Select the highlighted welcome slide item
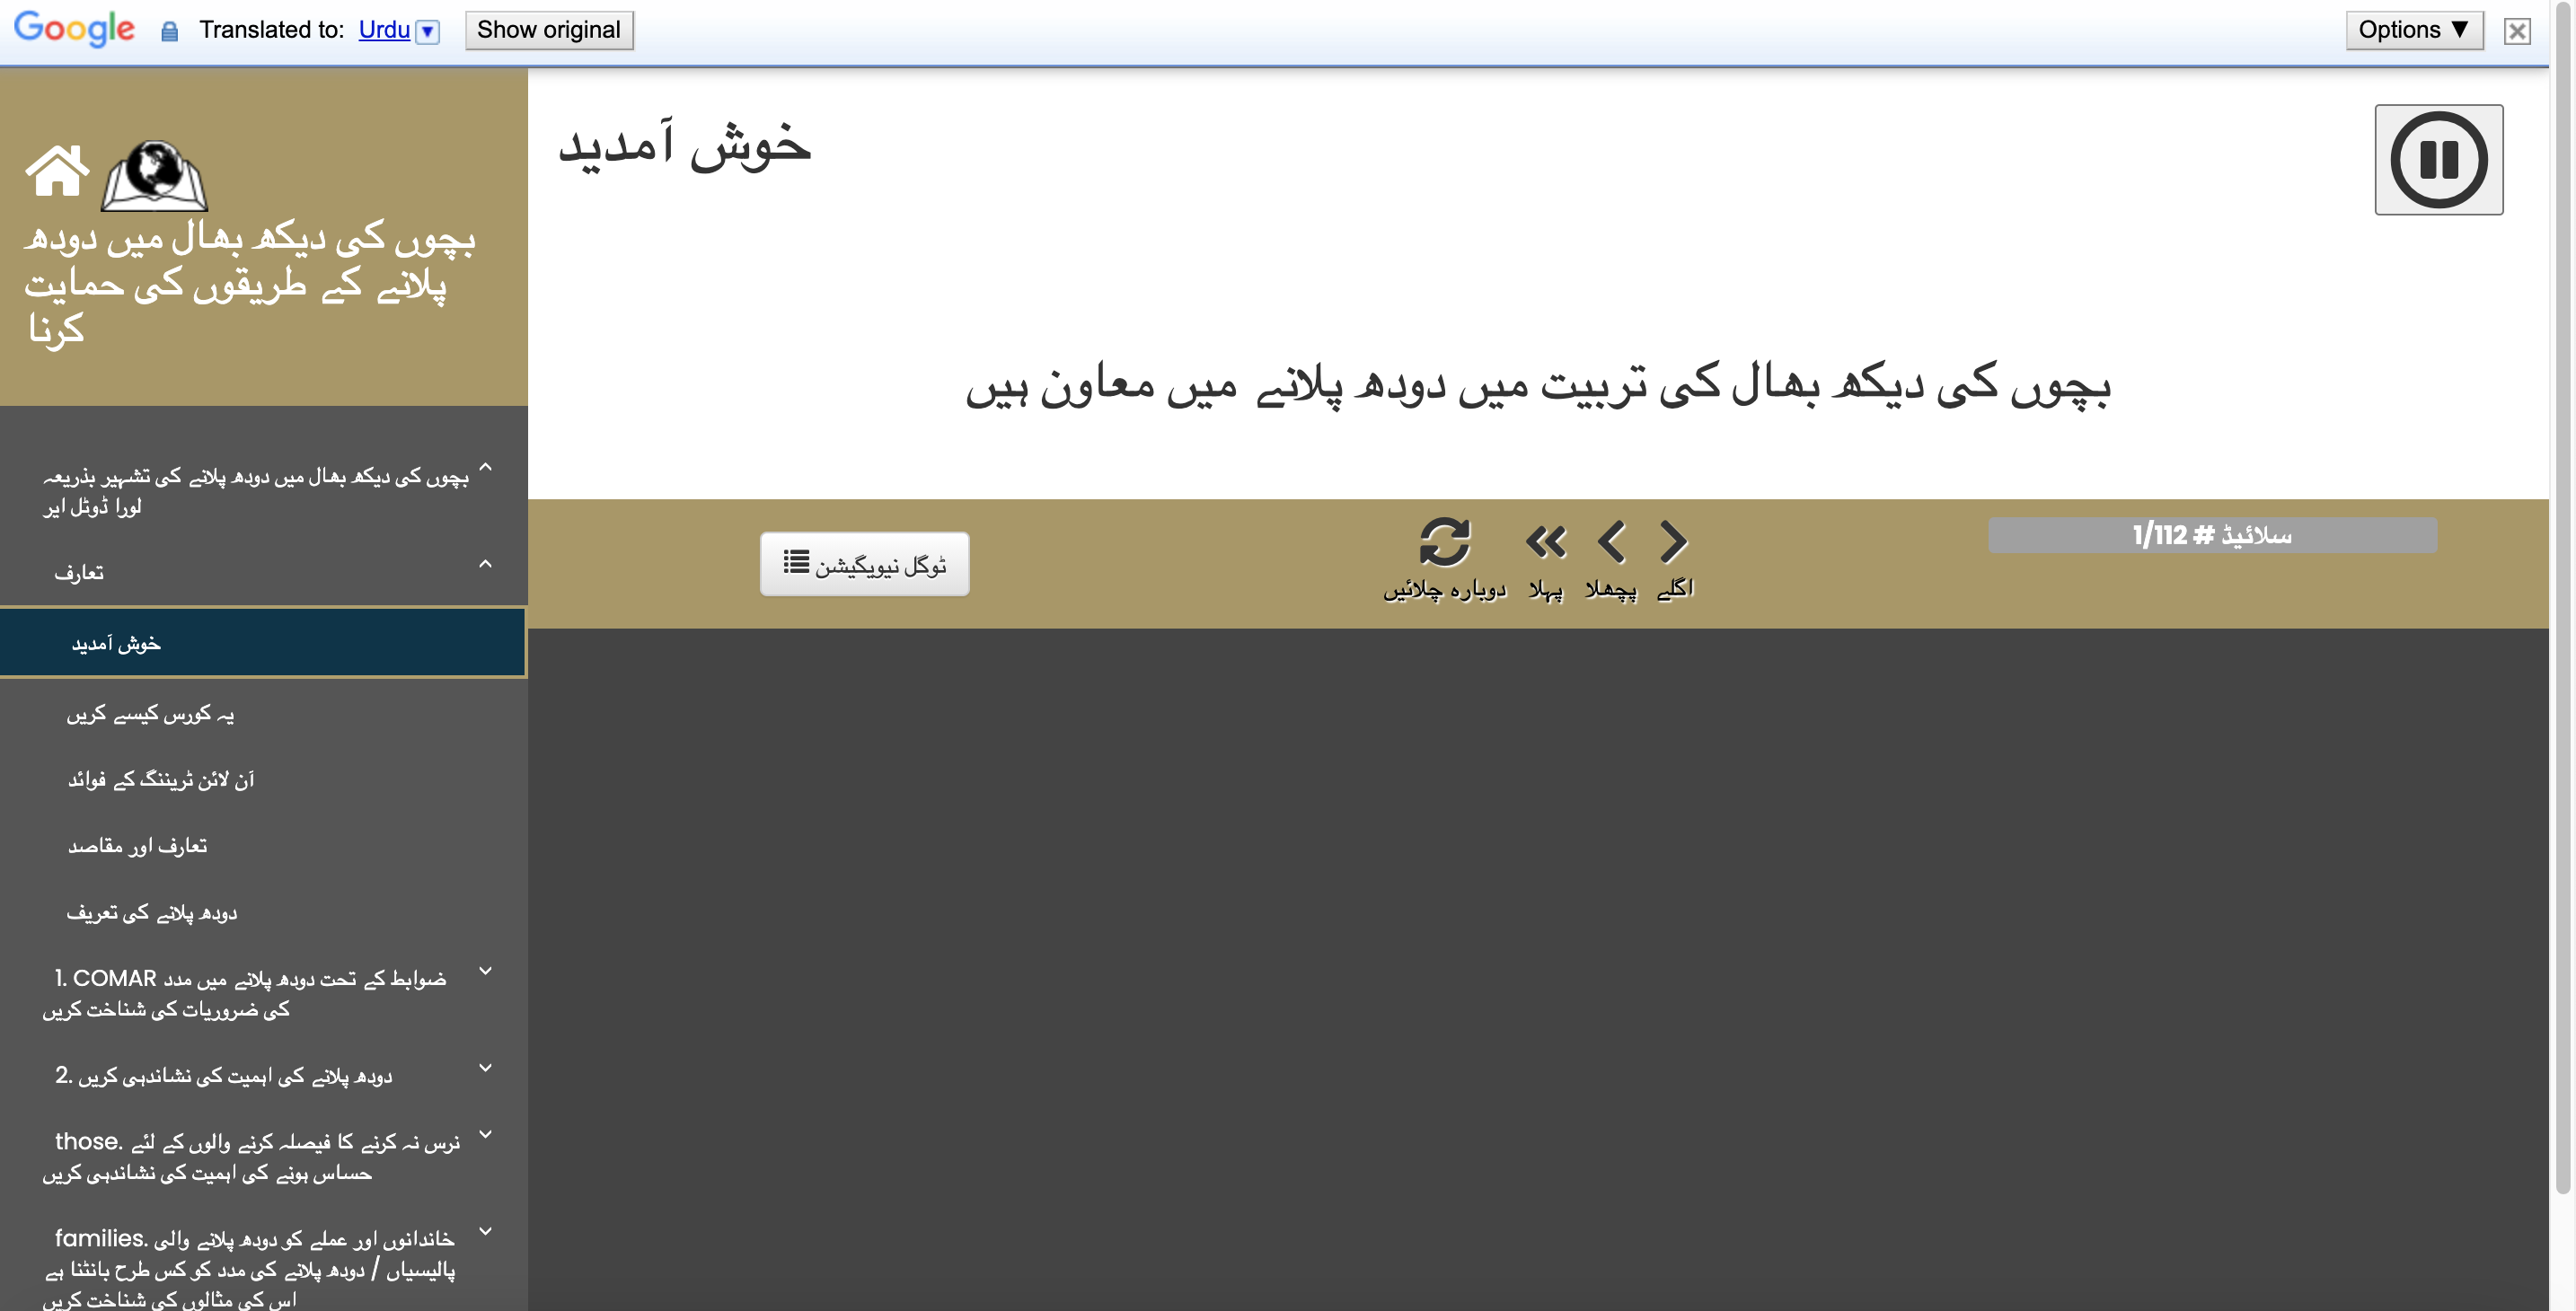The image size is (2576, 1311). click(x=263, y=643)
